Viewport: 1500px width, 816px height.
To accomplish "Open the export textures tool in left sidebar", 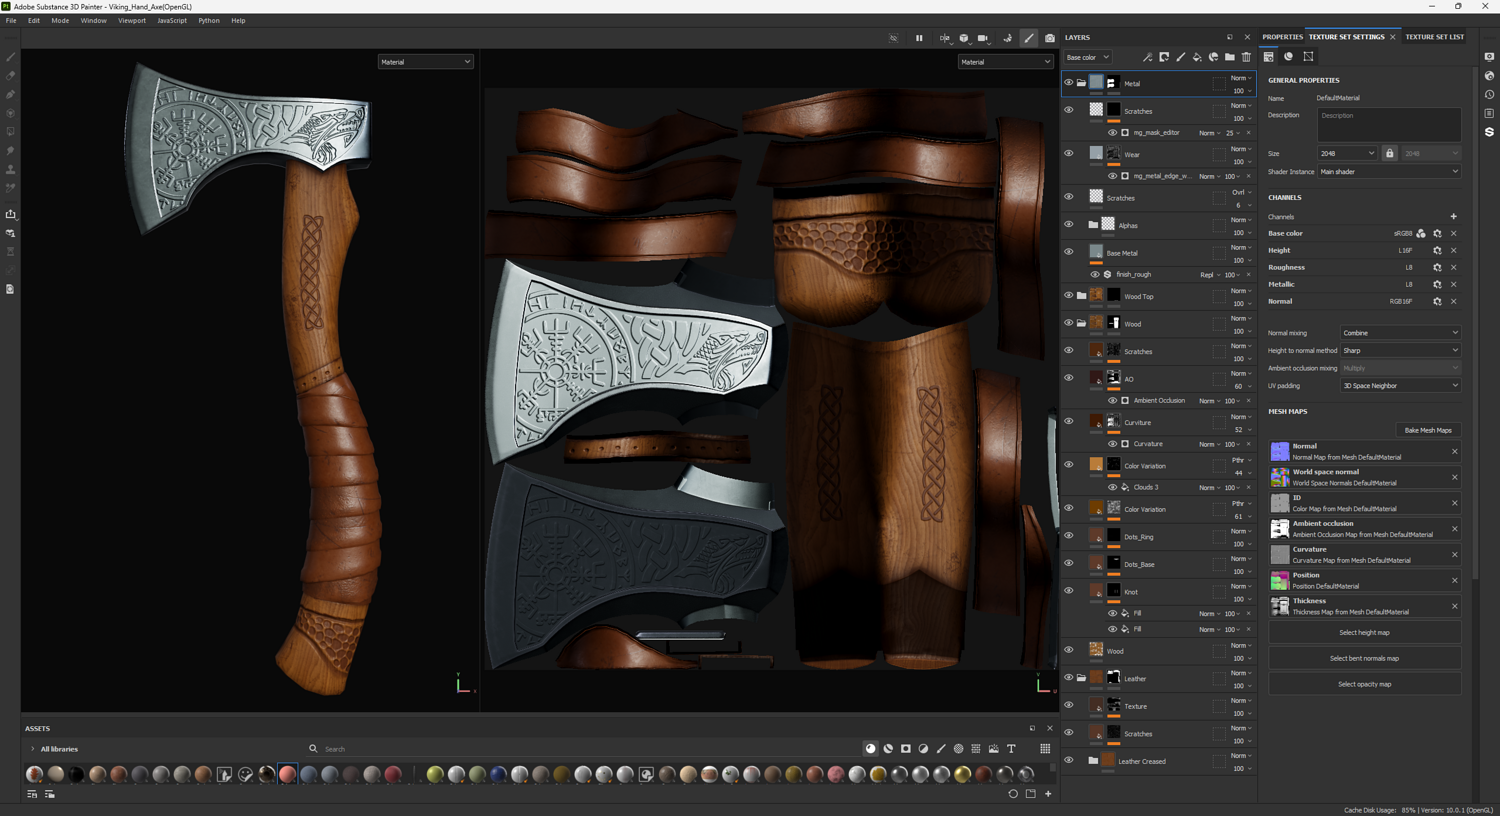I will [x=11, y=214].
